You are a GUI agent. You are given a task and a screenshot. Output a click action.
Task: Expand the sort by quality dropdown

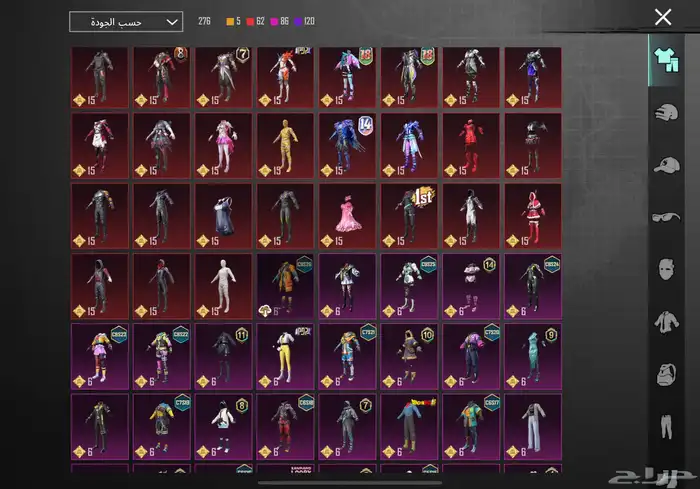coord(126,22)
